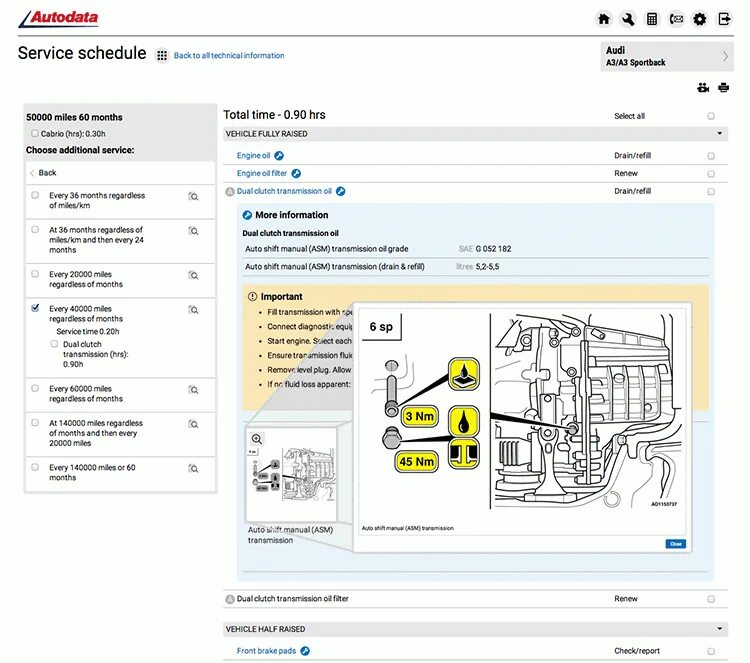This screenshot has height=663, width=750.
Task: Tick the Engine oil filter Renew checkbox
Action: [x=711, y=174]
